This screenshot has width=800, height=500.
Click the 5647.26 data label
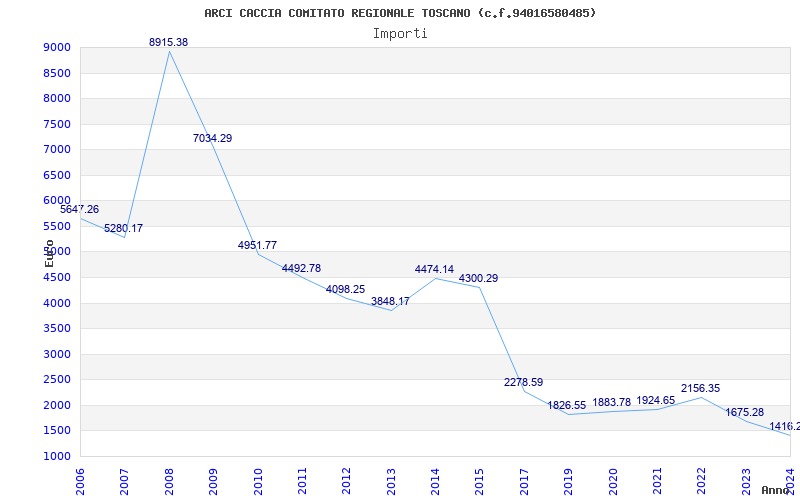click(80, 209)
